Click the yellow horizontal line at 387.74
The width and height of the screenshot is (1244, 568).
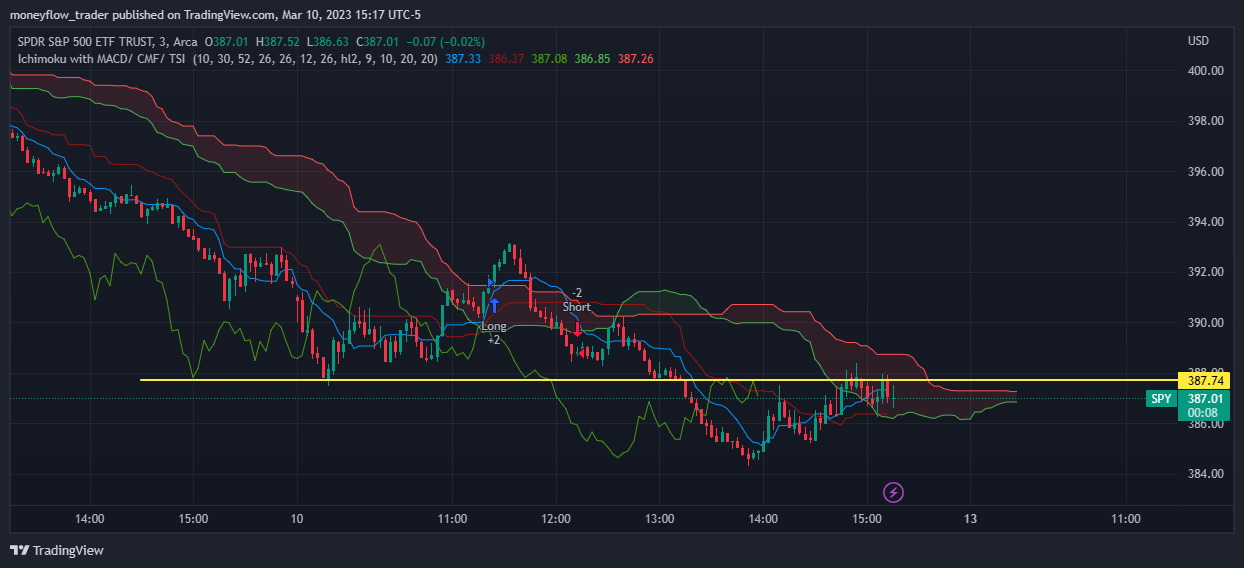(660, 380)
